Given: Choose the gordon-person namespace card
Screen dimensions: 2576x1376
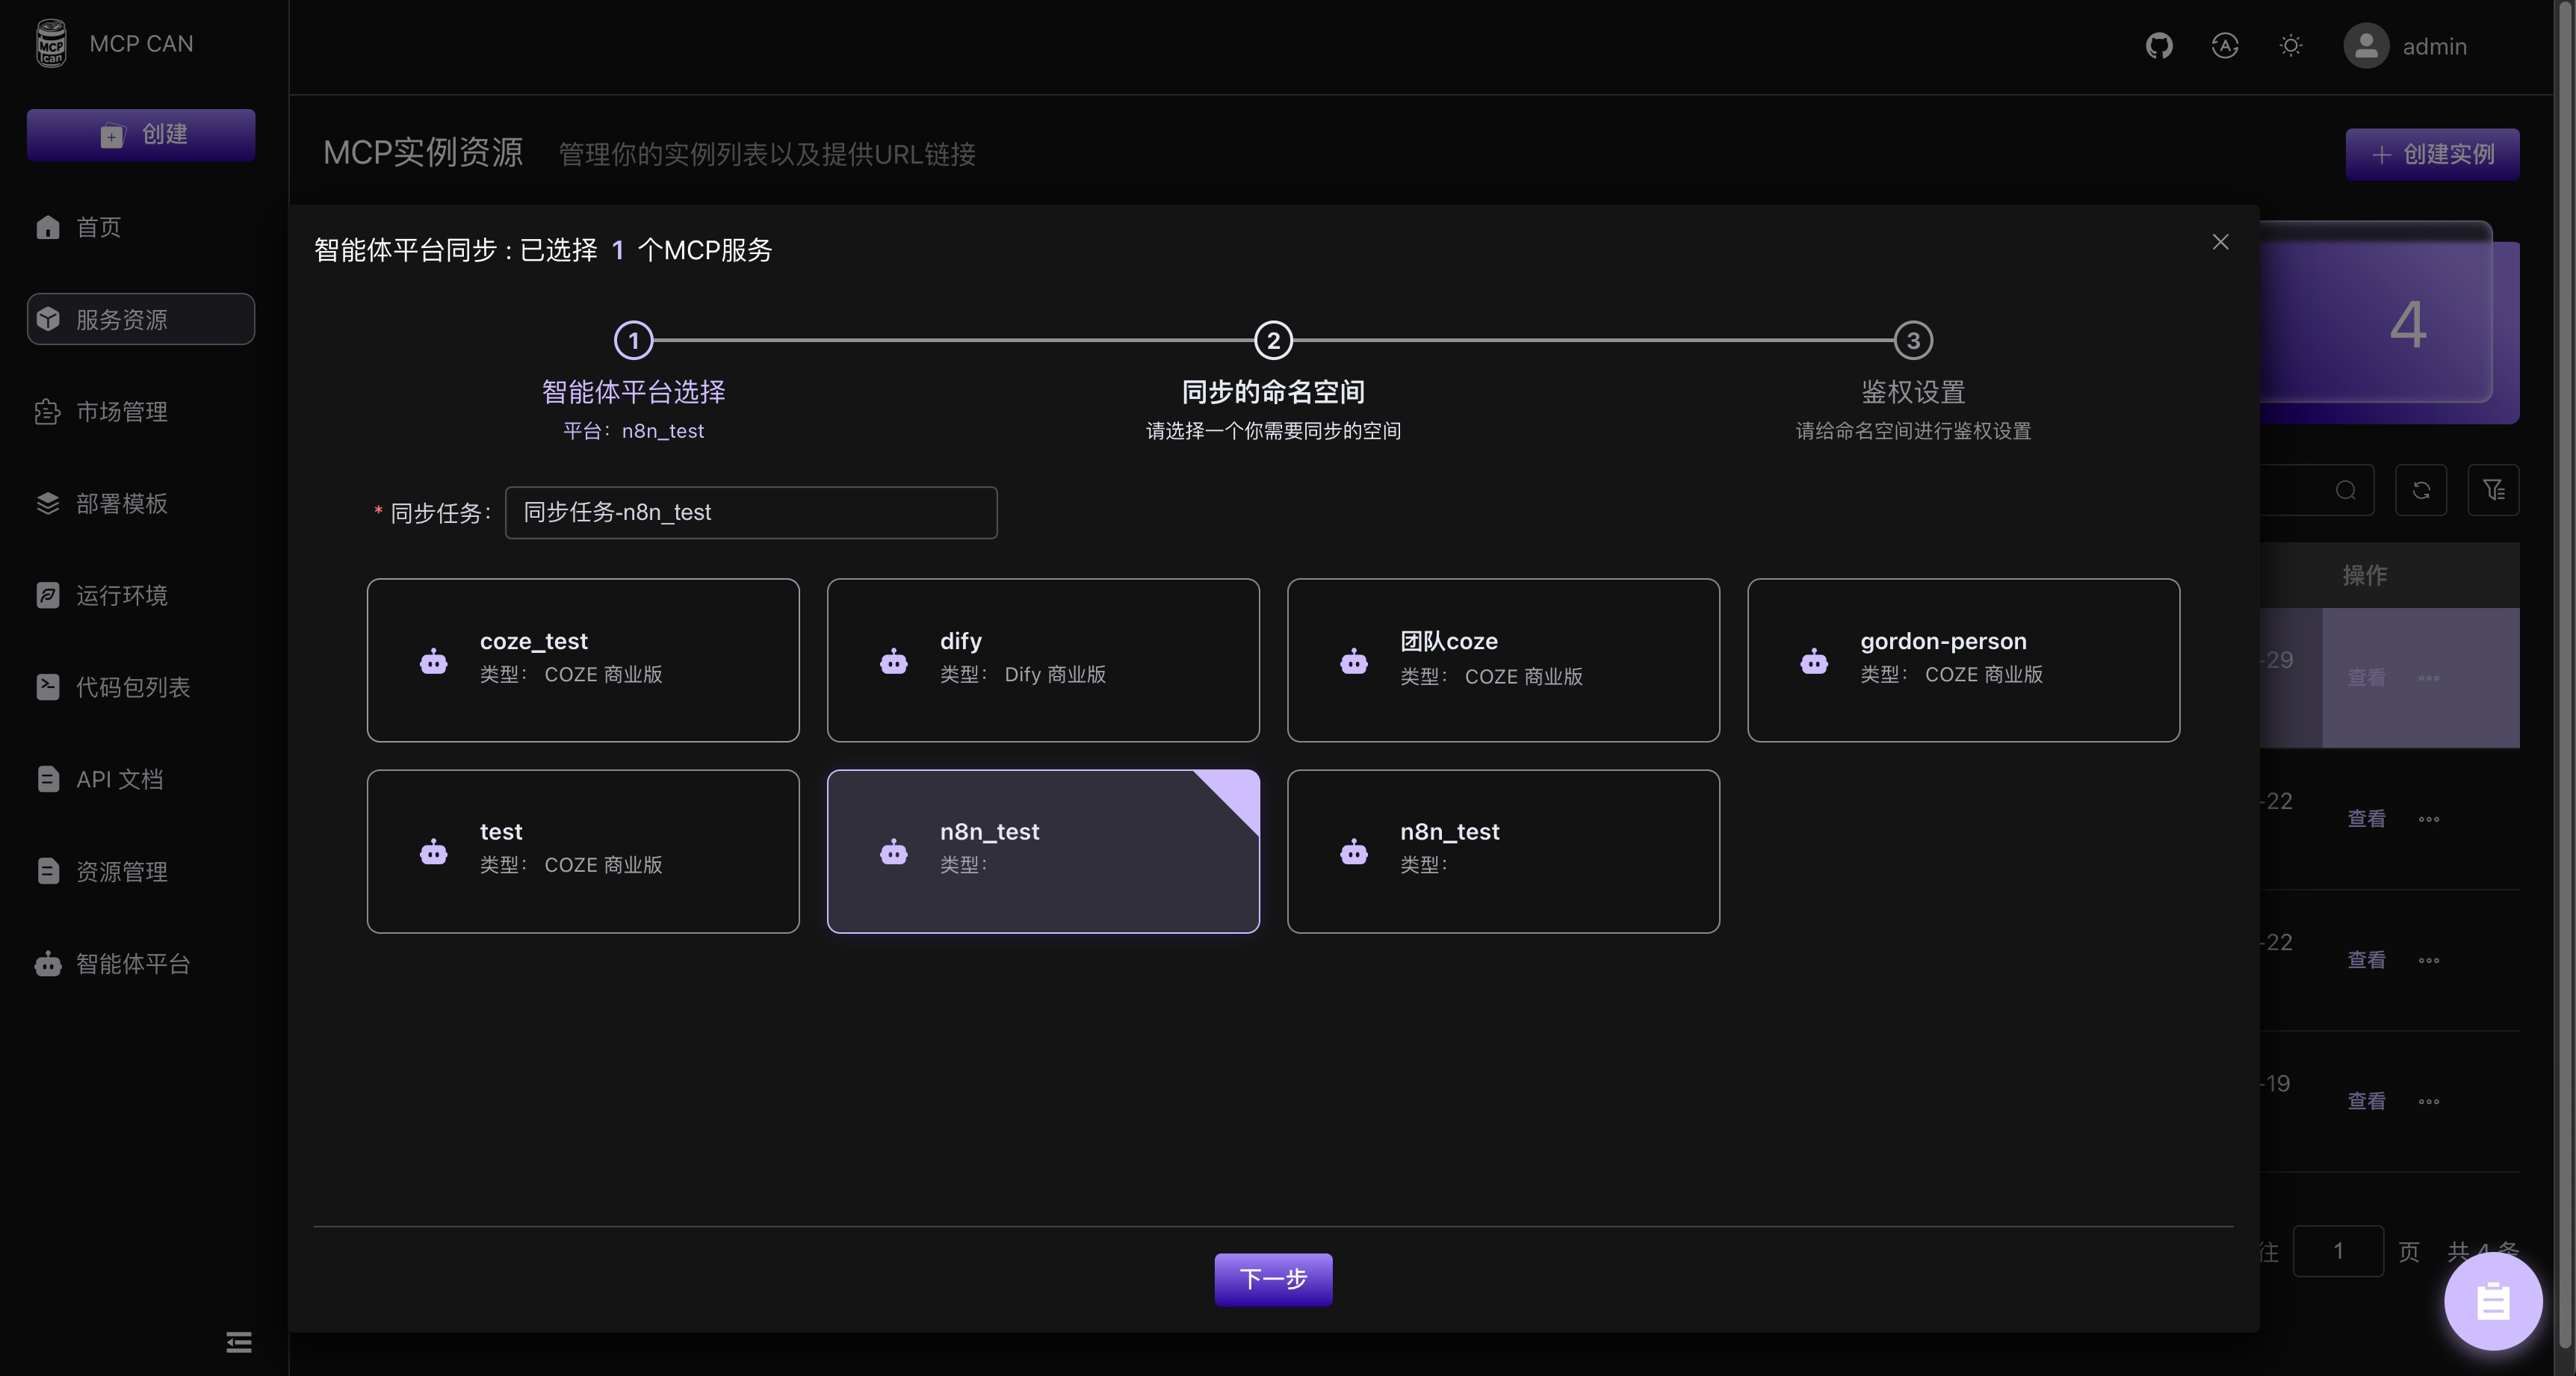Looking at the screenshot, I should (1963, 660).
